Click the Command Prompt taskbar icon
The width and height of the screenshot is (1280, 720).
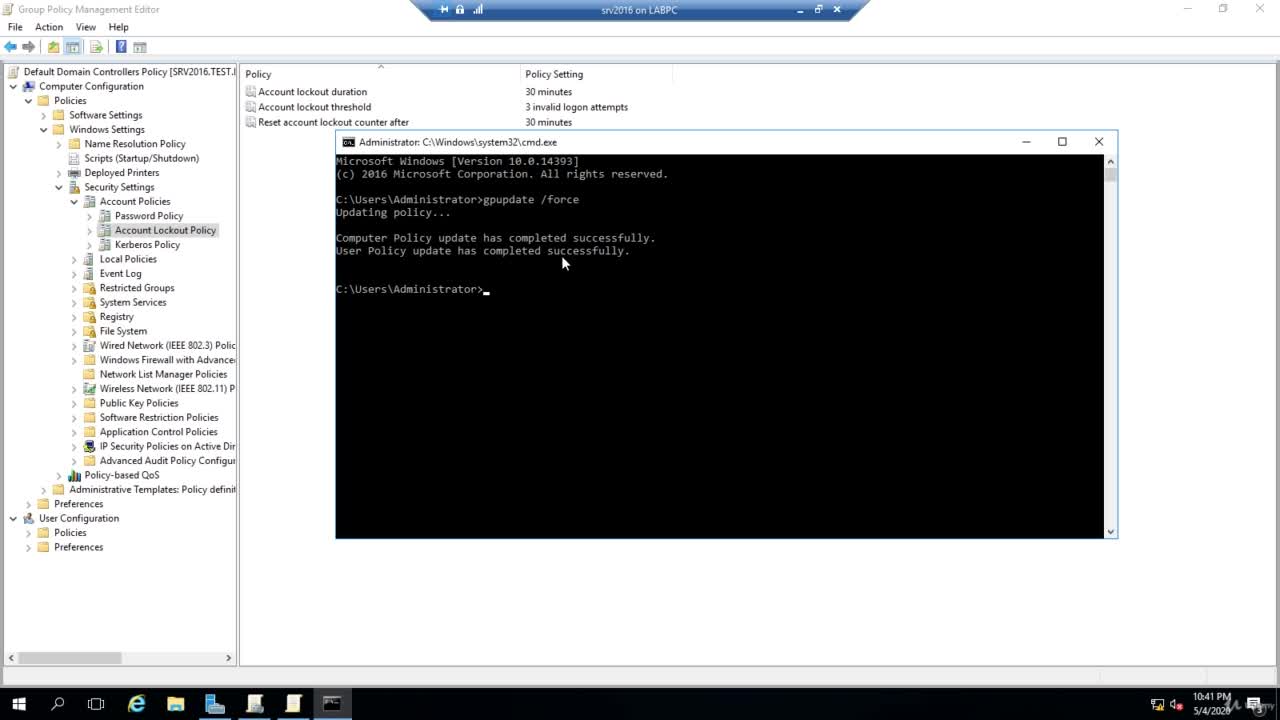point(331,704)
